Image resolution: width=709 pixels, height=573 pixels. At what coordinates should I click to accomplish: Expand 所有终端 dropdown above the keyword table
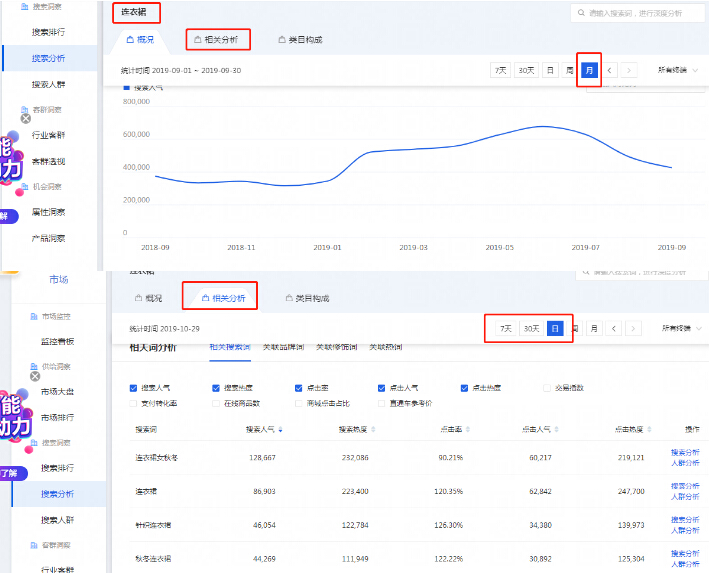pos(680,328)
